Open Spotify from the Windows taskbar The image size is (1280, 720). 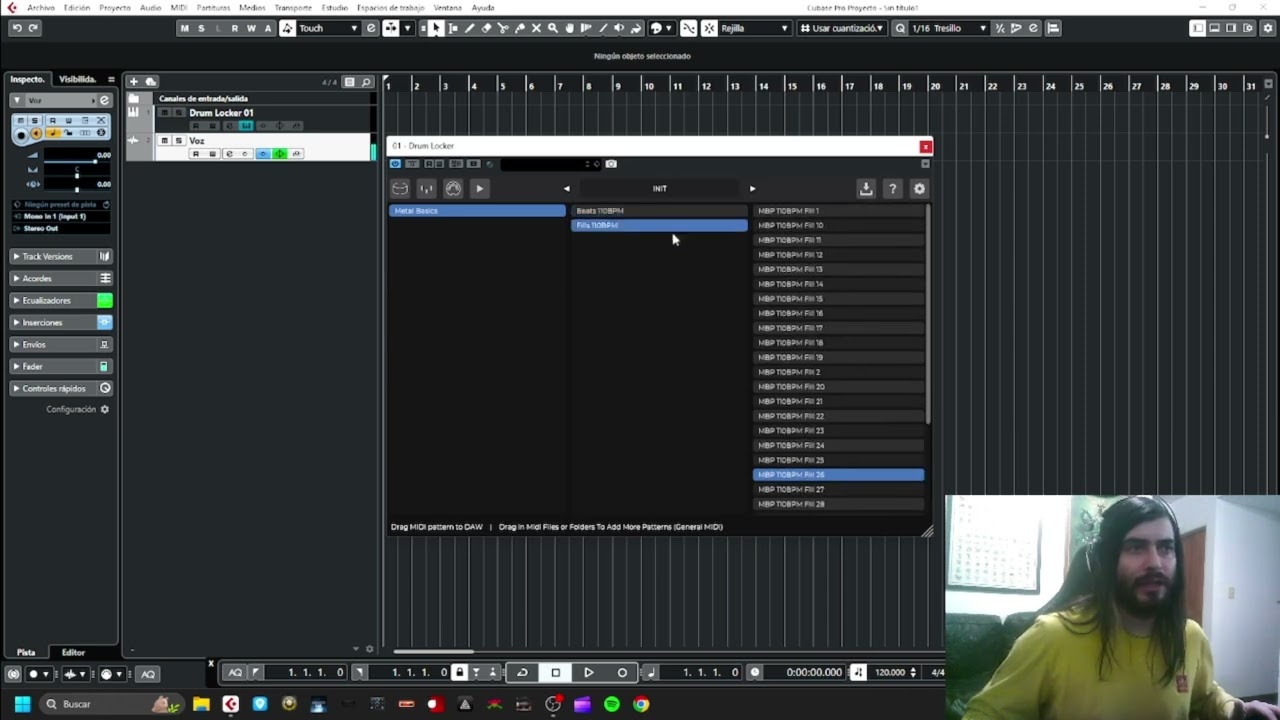point(612,704)
